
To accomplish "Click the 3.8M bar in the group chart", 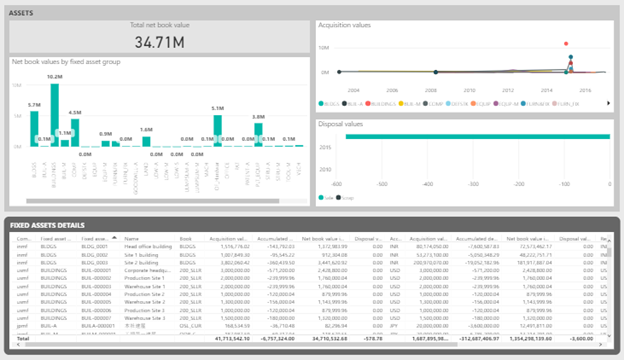I will pyautogui.click(x=258, y=135).
